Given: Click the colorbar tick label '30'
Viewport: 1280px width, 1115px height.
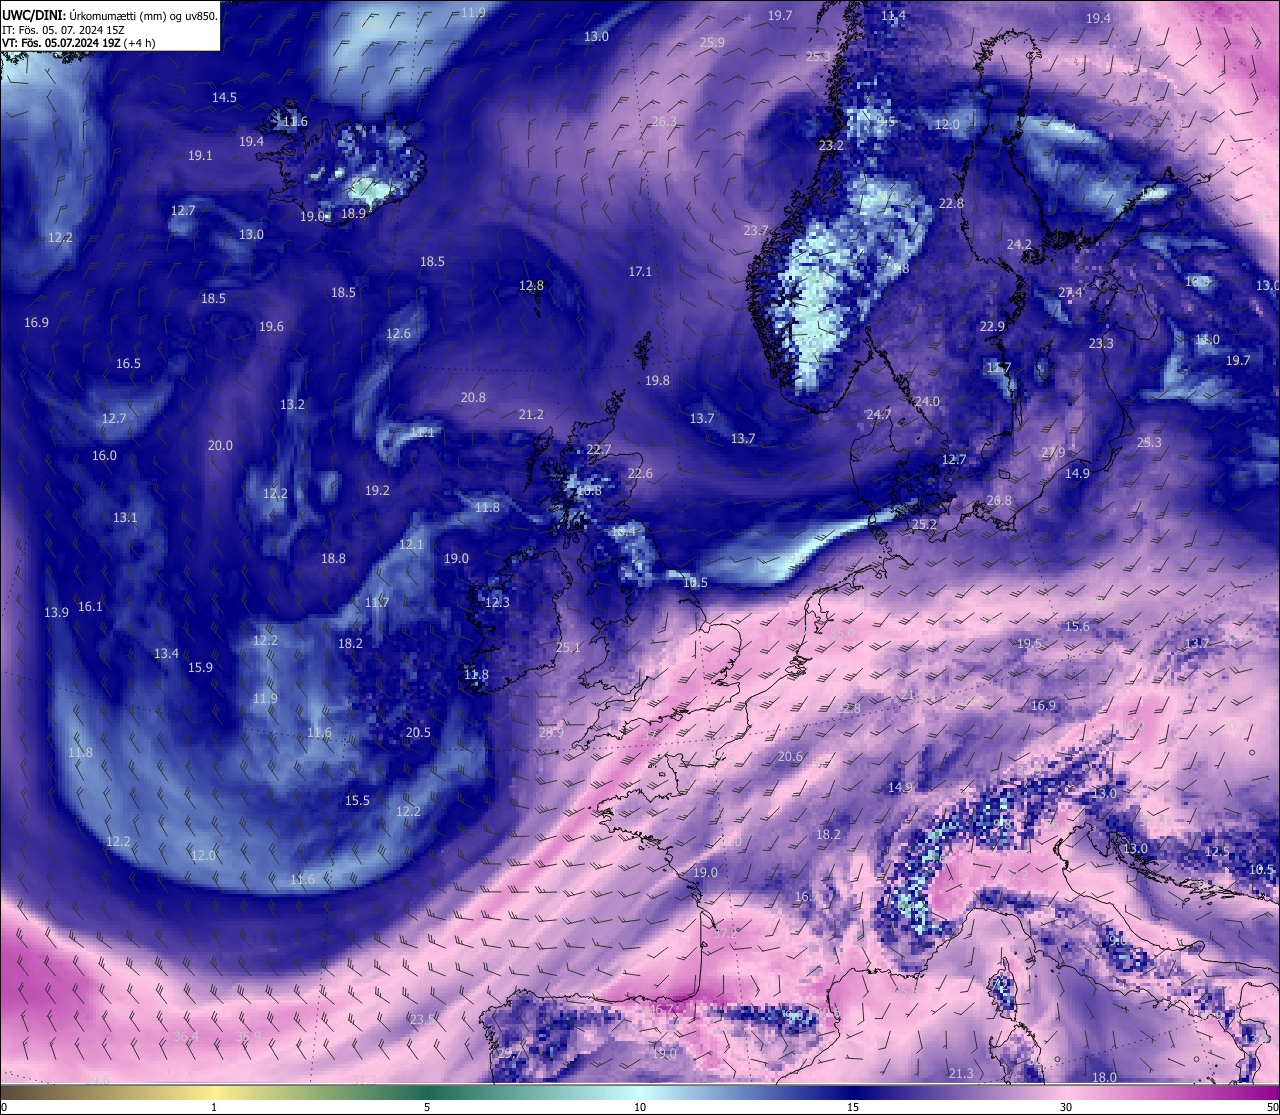Looking at the screenshot, I should pyautogui.click(x=1066, y=1107).
